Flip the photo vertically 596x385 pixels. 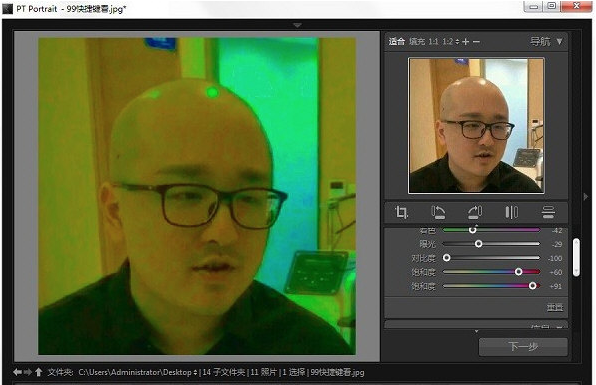pyautogui.click(x=548, y=212)
